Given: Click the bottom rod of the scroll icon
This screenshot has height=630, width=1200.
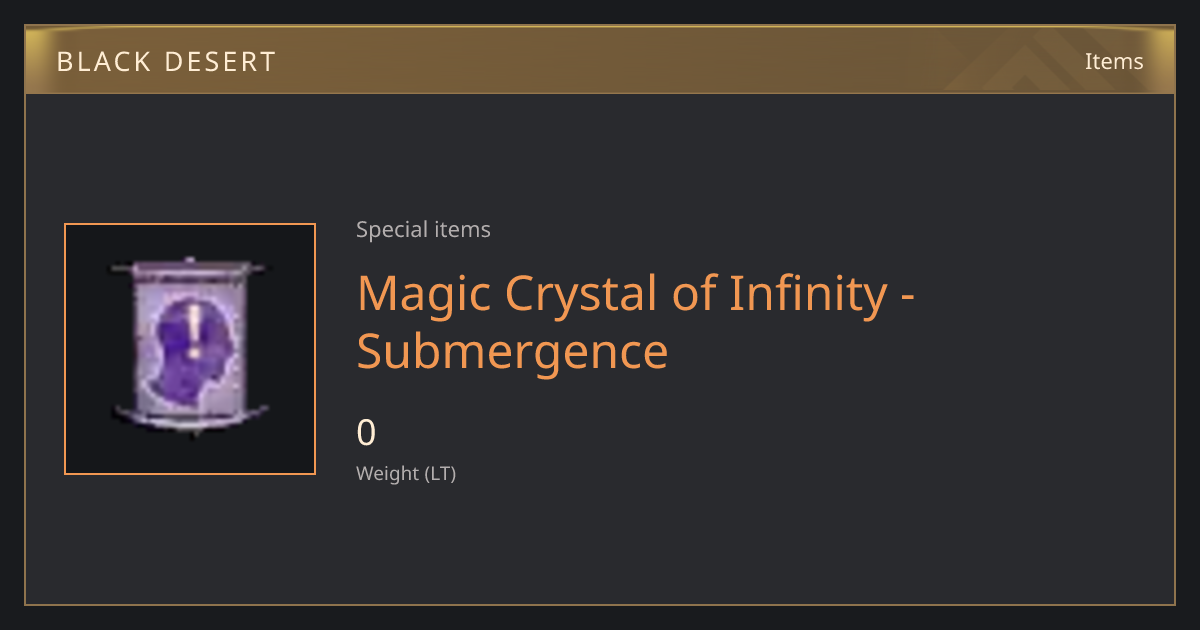Looking at the screenshot, I should pos(190,415).
